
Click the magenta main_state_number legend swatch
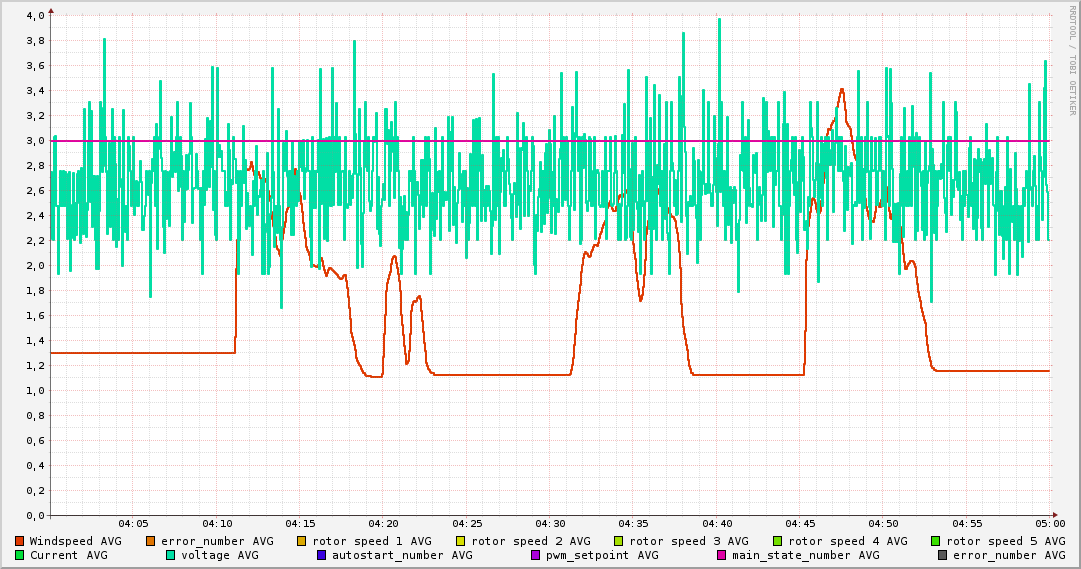point(722,555)
